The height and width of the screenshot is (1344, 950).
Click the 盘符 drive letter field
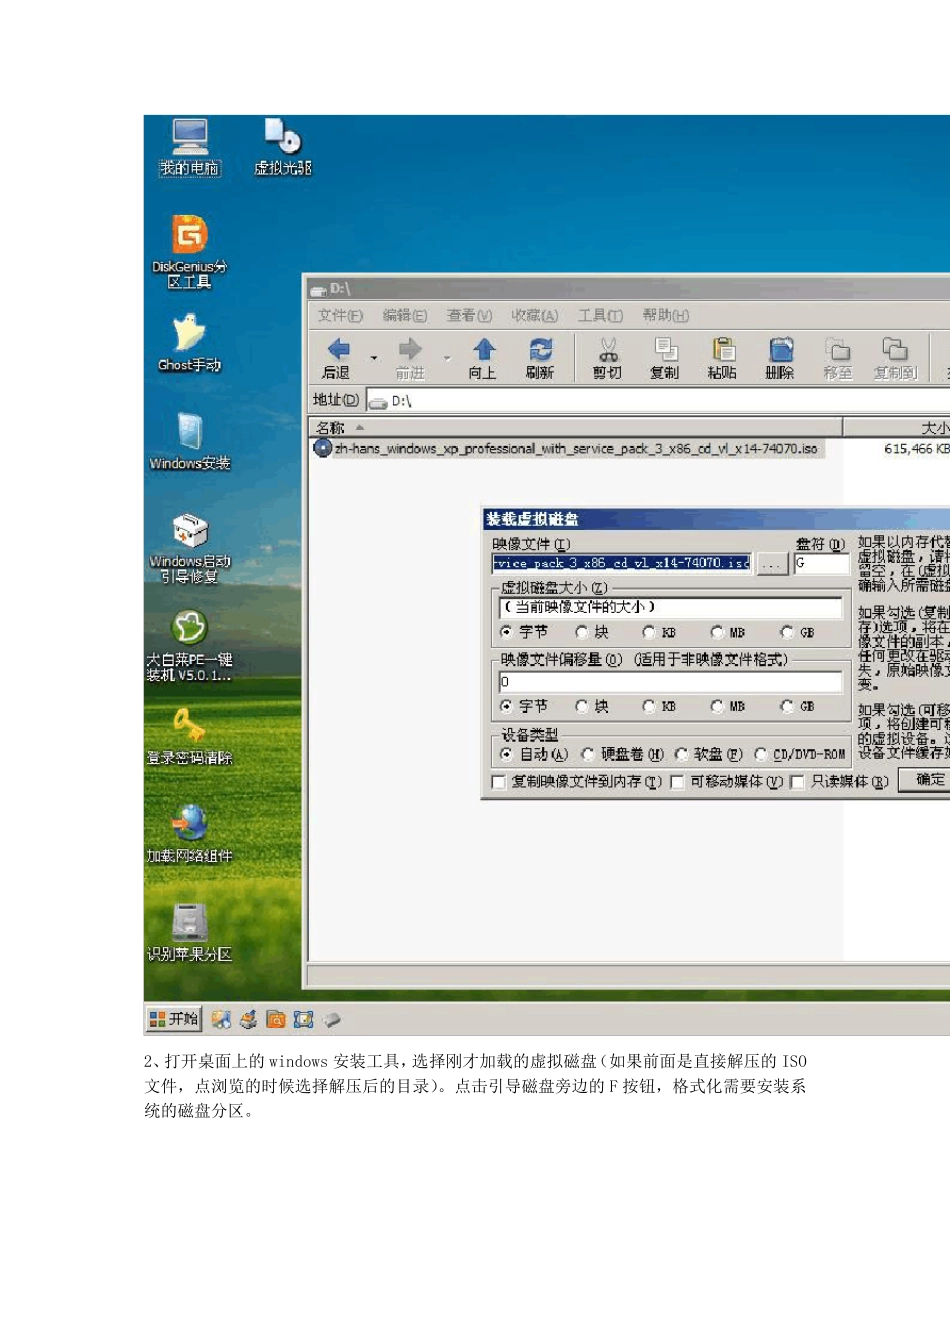821,563
